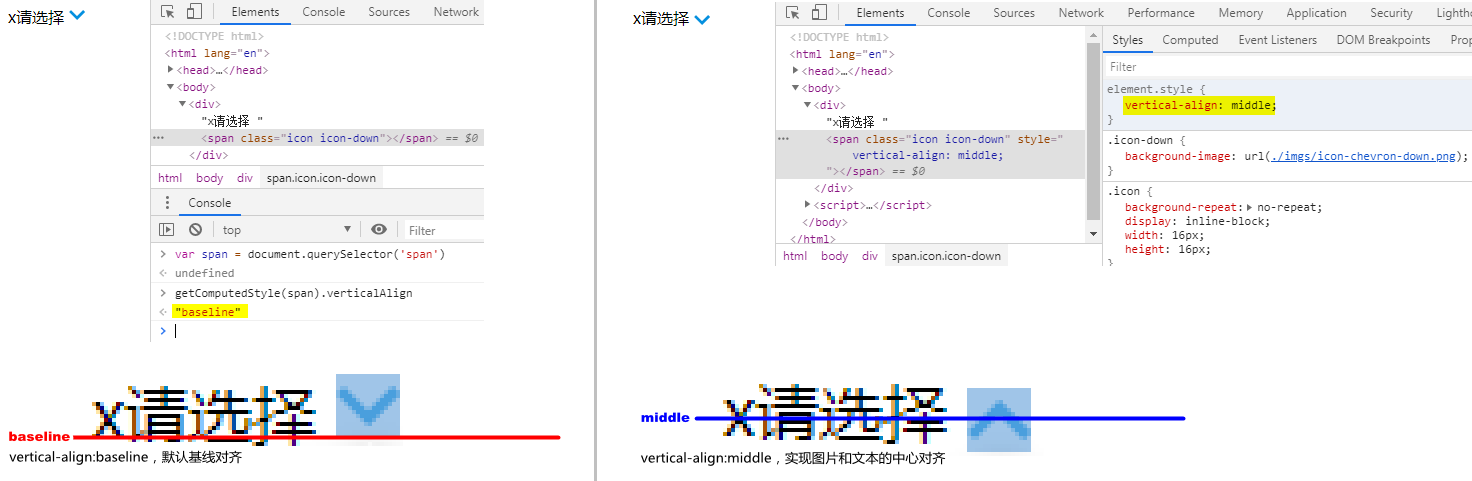Click 'body' breadcrumb in DevTools with Console drawer
1472x481 pixels.
(210, 178)
